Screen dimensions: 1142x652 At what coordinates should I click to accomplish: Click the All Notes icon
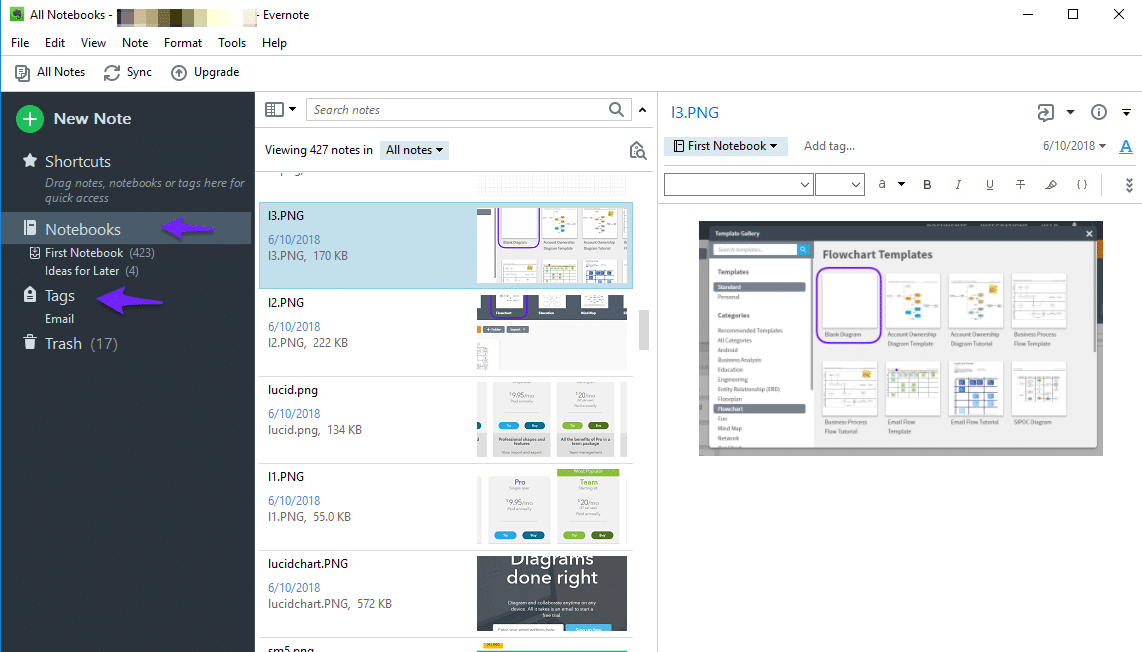point(21,71)
